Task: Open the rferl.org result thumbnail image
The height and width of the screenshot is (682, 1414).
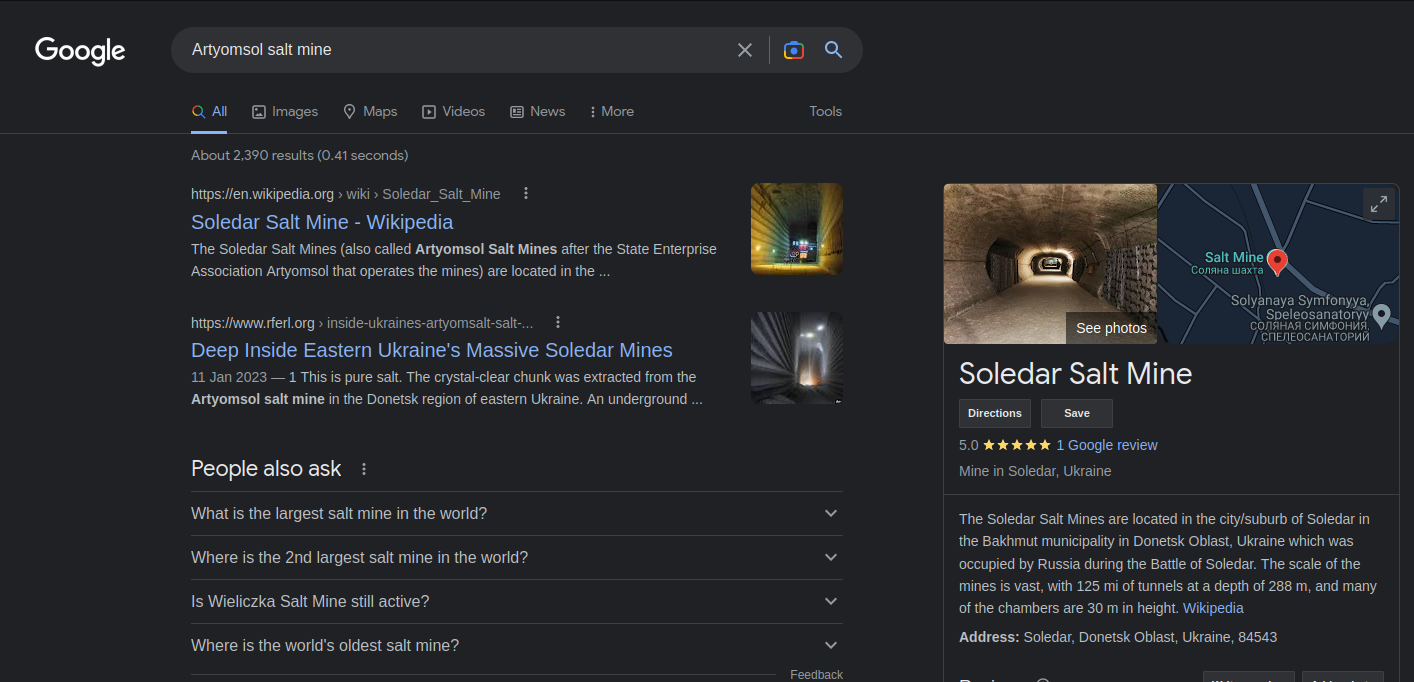Action: point(797,358)
